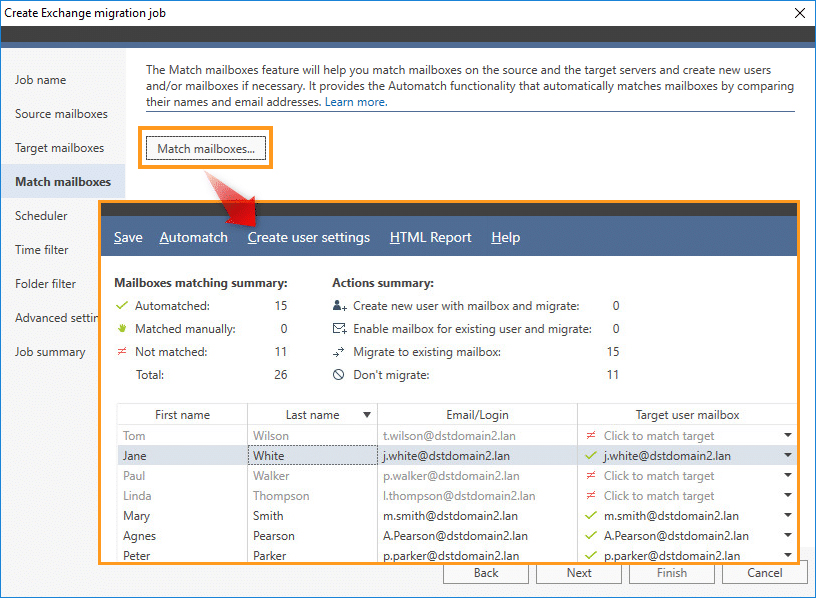Select Match mailboxes step in sidebar

(63, 182)
